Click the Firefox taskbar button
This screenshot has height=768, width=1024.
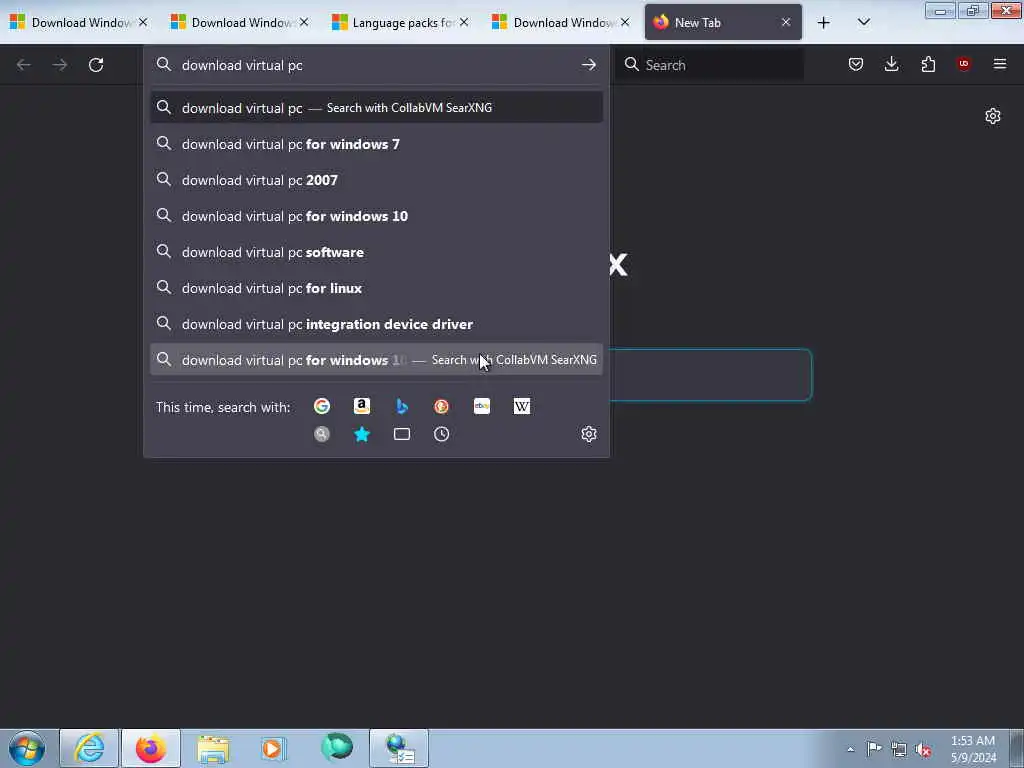click(x=151, y=748)
